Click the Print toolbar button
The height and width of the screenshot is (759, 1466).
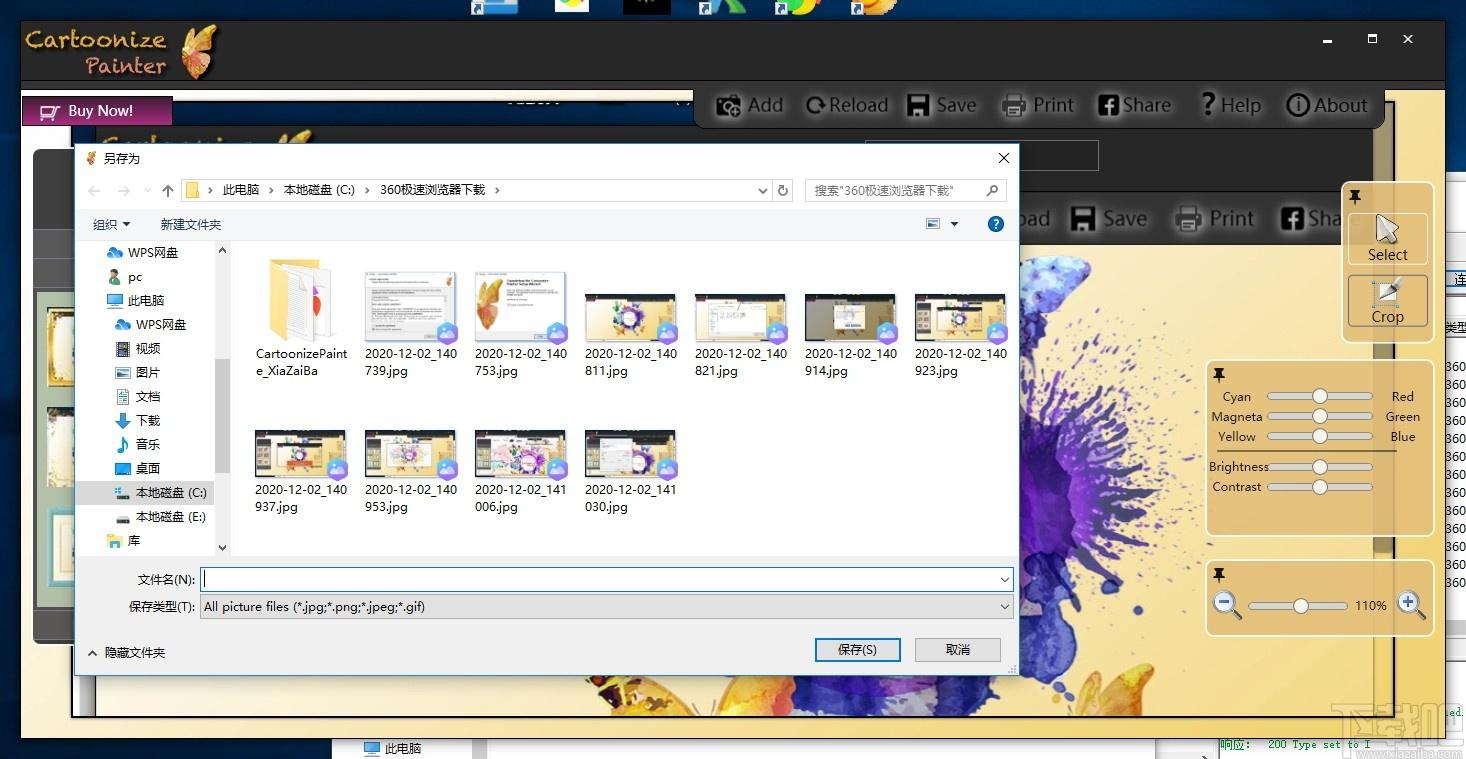(1037, 105)
